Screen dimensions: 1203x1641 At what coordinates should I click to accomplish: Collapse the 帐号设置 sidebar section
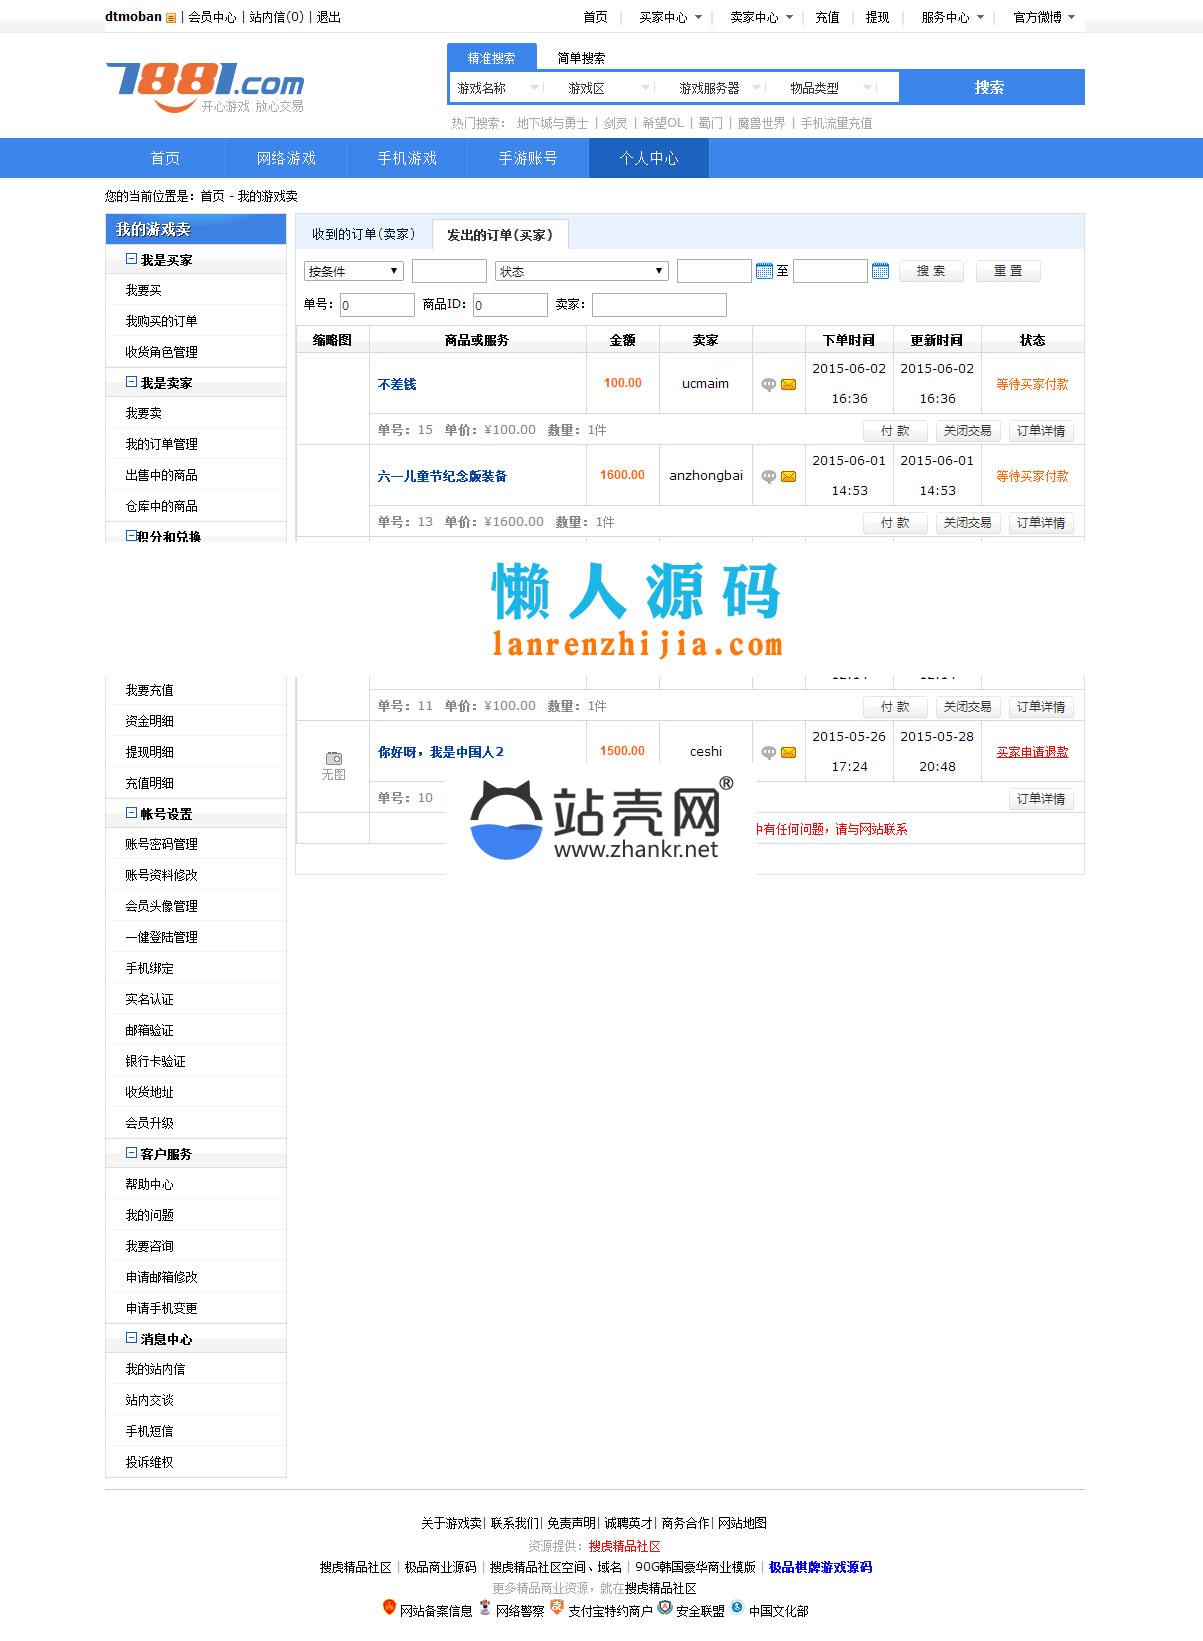point(131,813)
